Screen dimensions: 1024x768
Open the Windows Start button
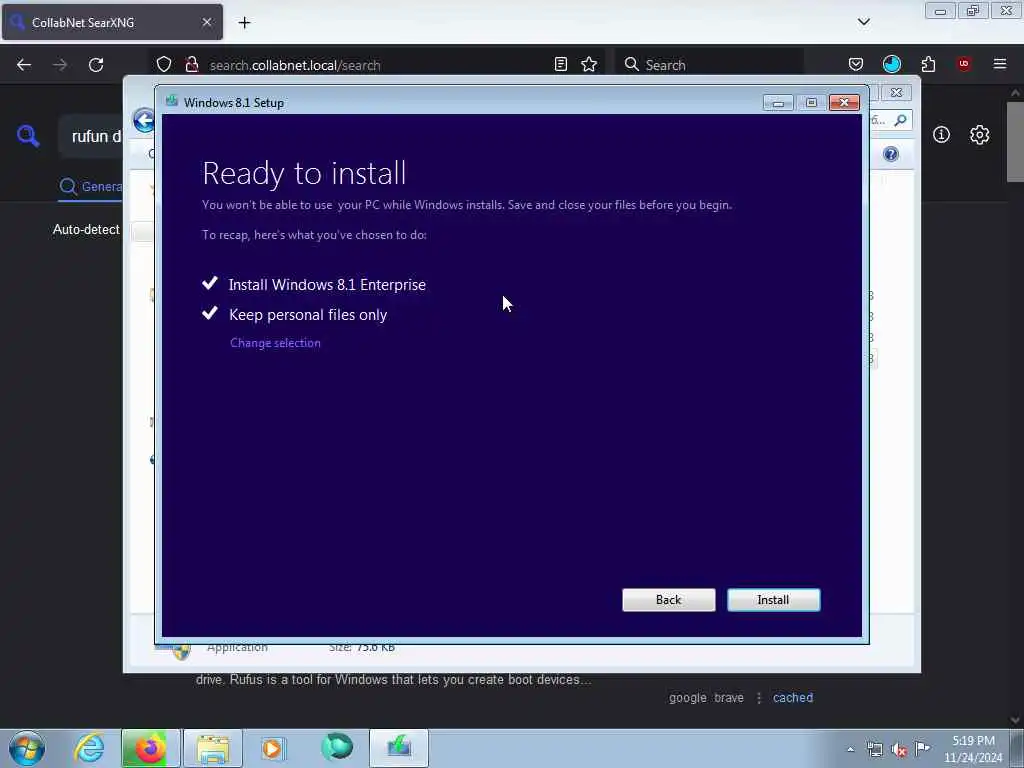pyautogui.click(x=27, y=748)
